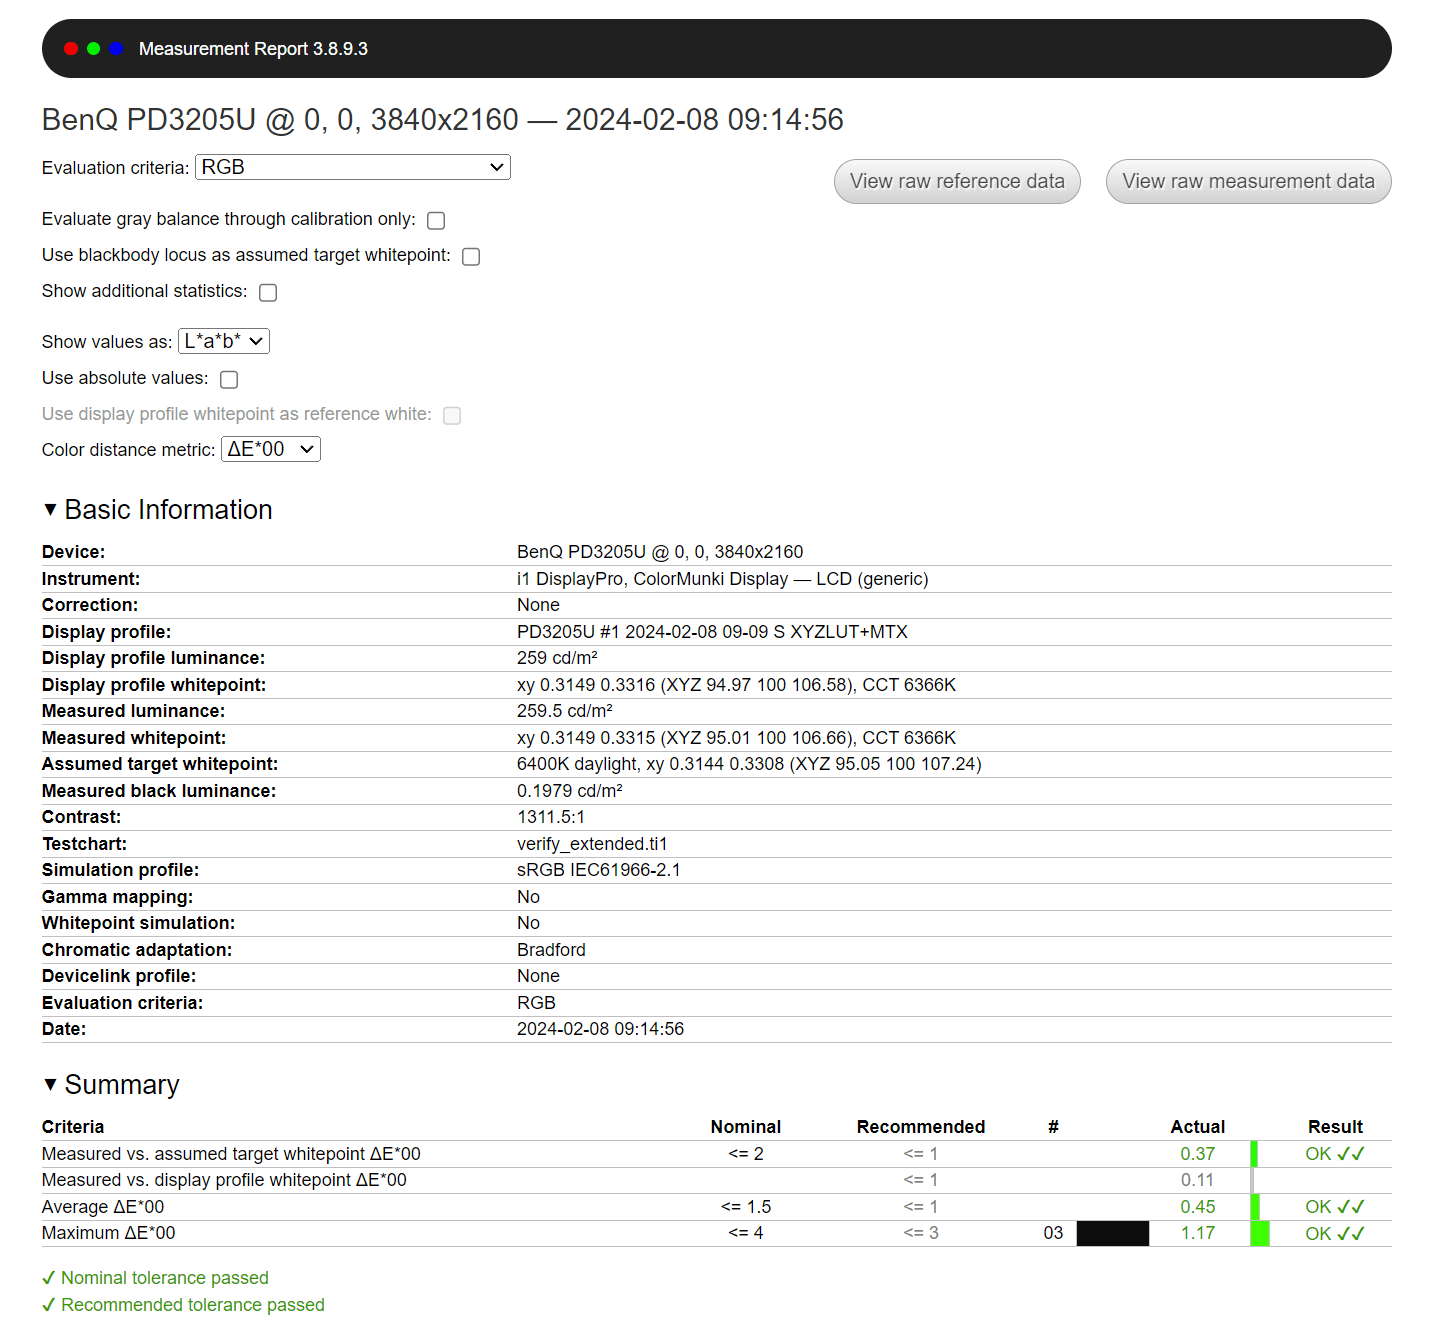The image size is (1439, 1337).
Task: Check the Show additional statistics box
Action: coord(268,293)
